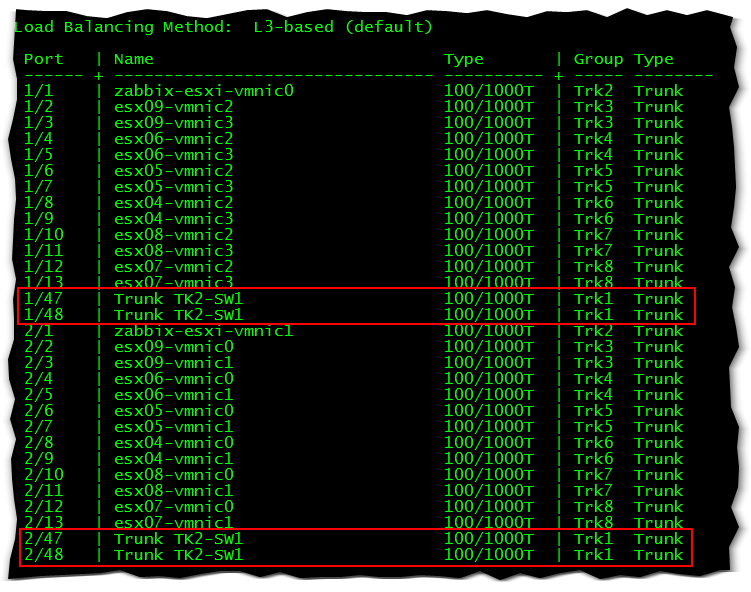Click port number 1/10
The height and width of the screenshot is (592, 751).
point(43,235)
